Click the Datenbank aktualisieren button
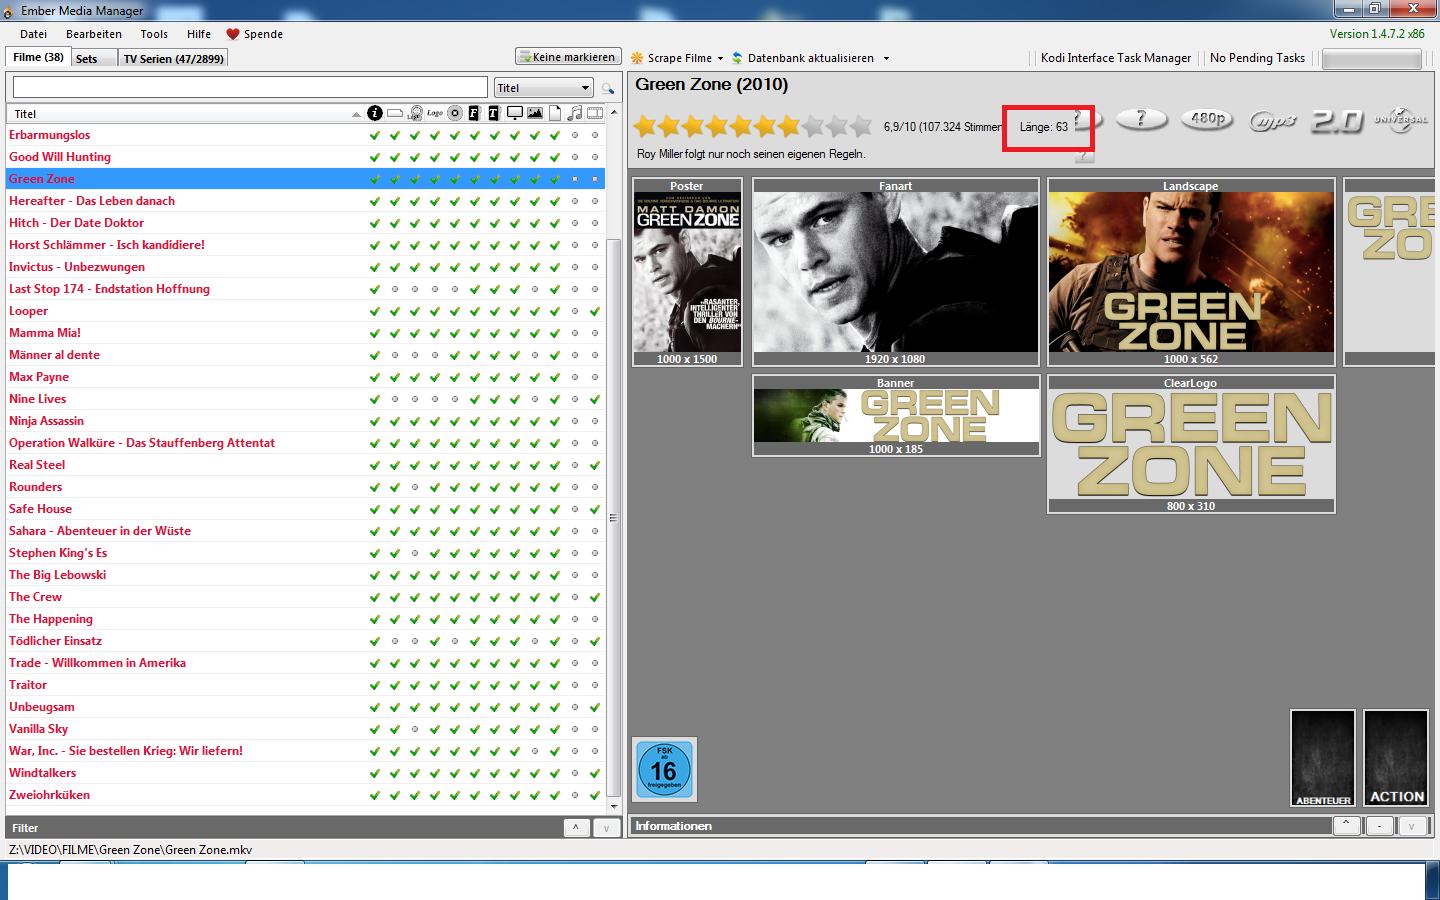Screen dimensions: 1440x900 pos(802,58)
